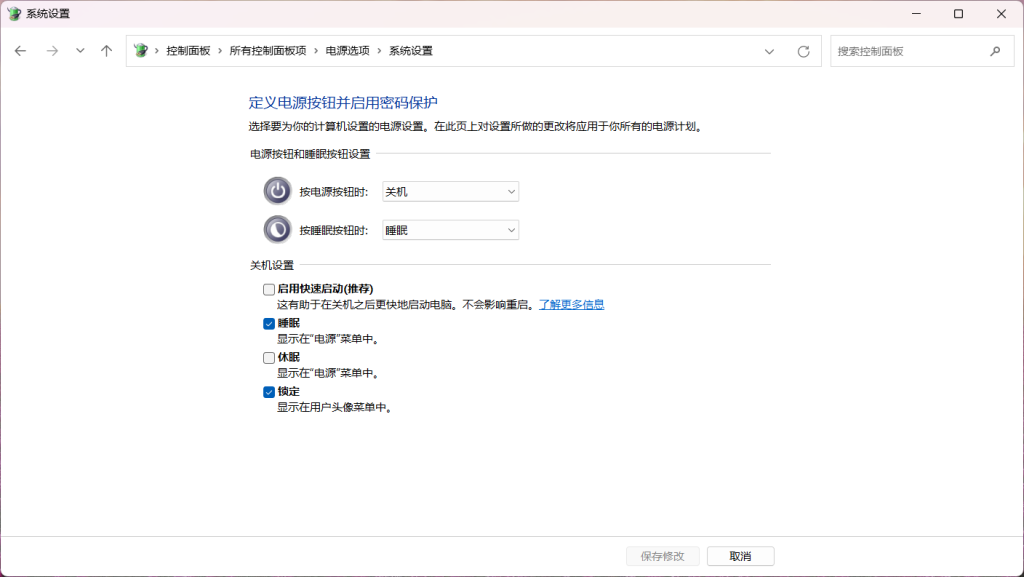Expand chevron after 控制面板 breadcrumb
The image size is (1024, 577).
coord(220,51)
